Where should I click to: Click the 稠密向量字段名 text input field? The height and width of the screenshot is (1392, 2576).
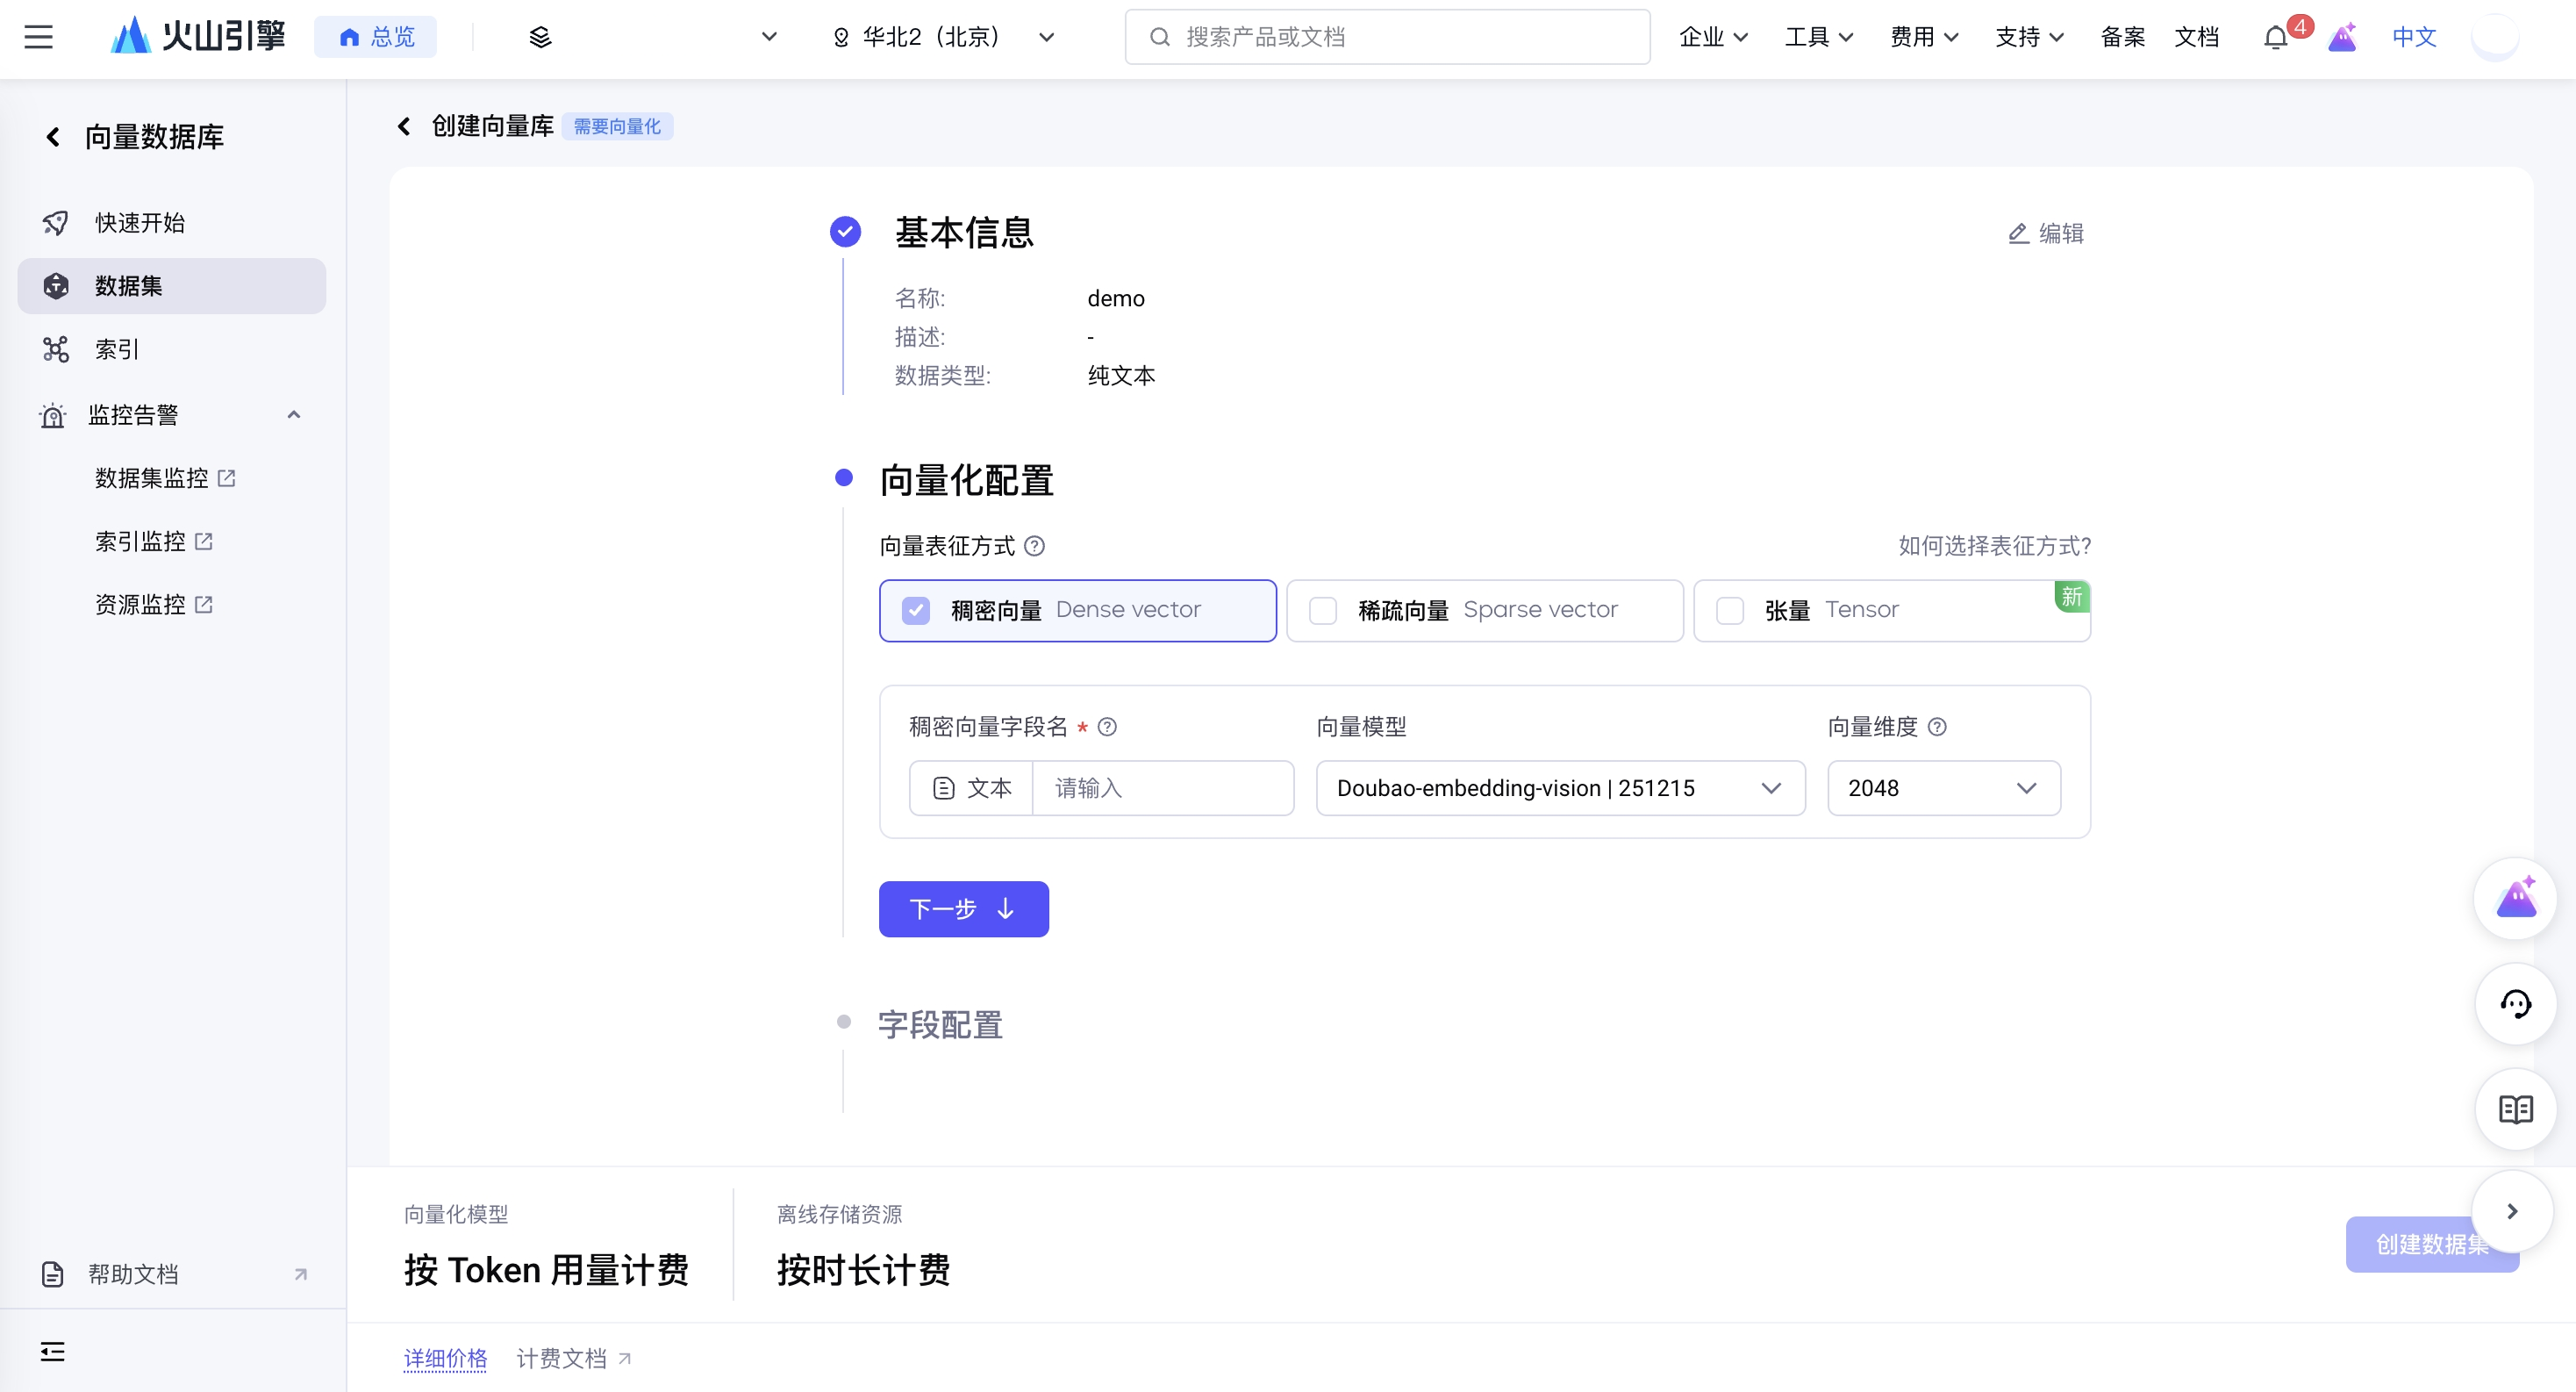coord(1162,788)
